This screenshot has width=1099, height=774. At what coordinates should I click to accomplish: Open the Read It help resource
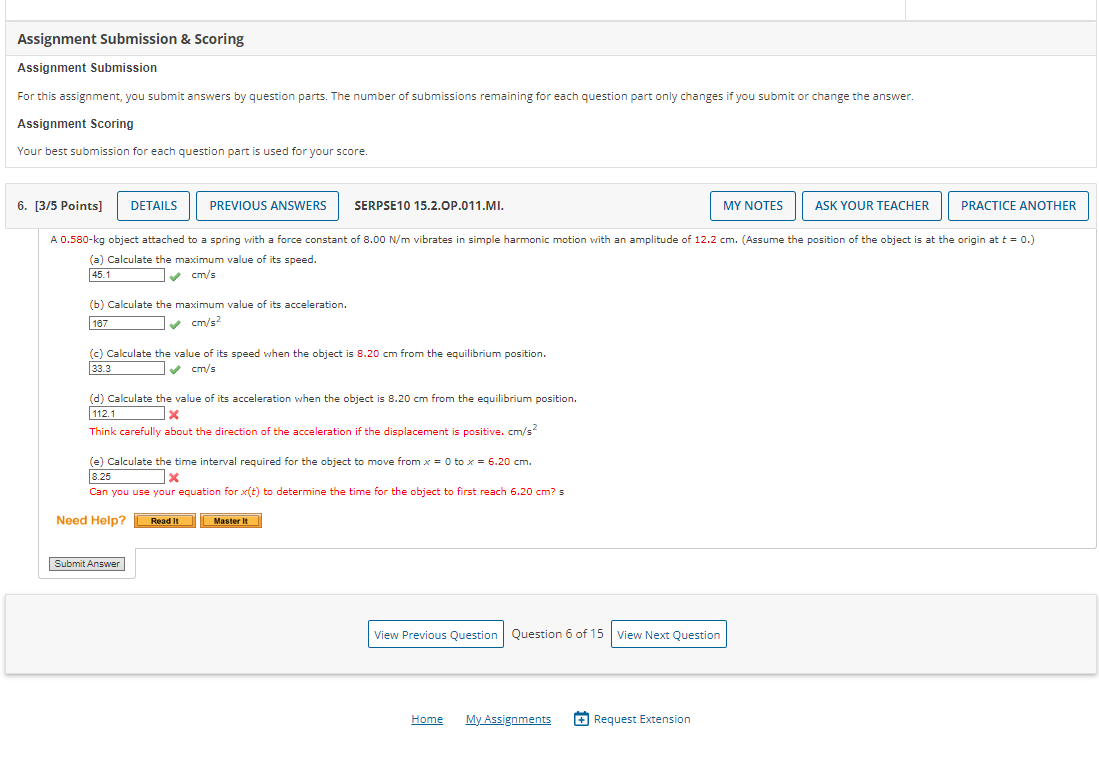pos(164,520)
